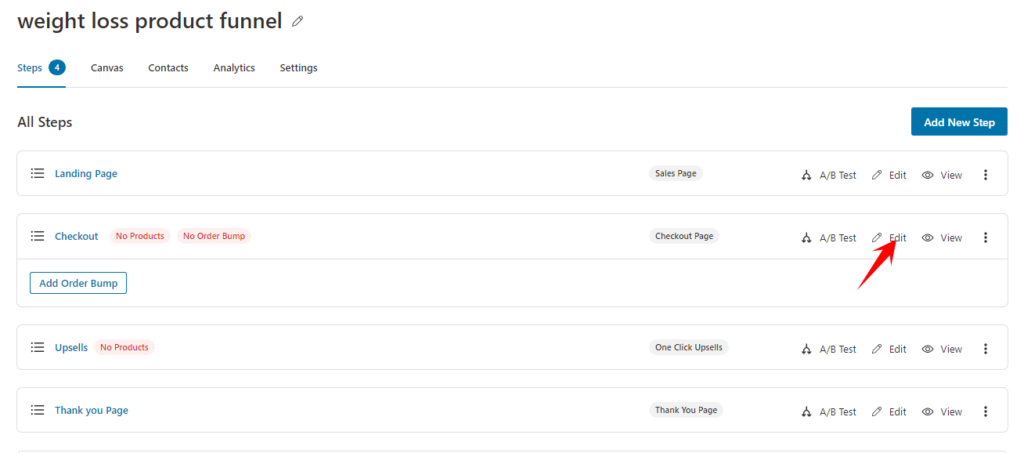Start A/B Test for Landing Page

click(829, 175)
